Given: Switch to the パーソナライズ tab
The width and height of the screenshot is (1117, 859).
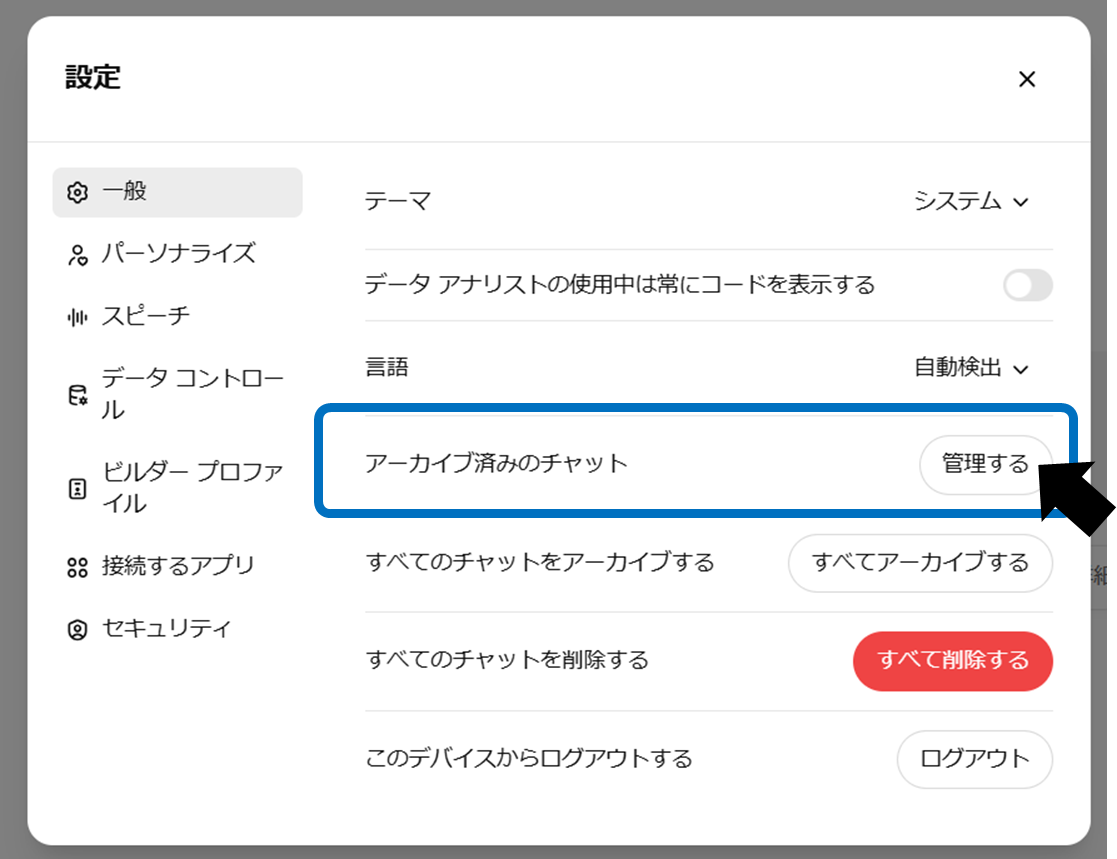Looking at the screenshot, I should 178,254.
